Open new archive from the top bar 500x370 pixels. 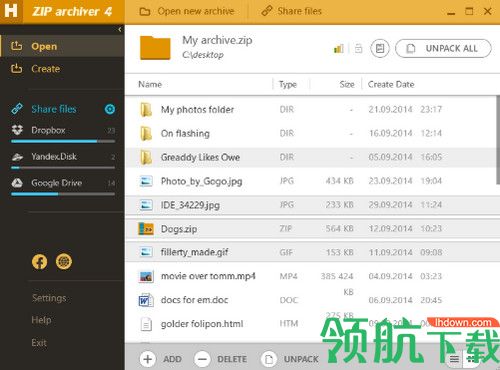tap(187, 11)
